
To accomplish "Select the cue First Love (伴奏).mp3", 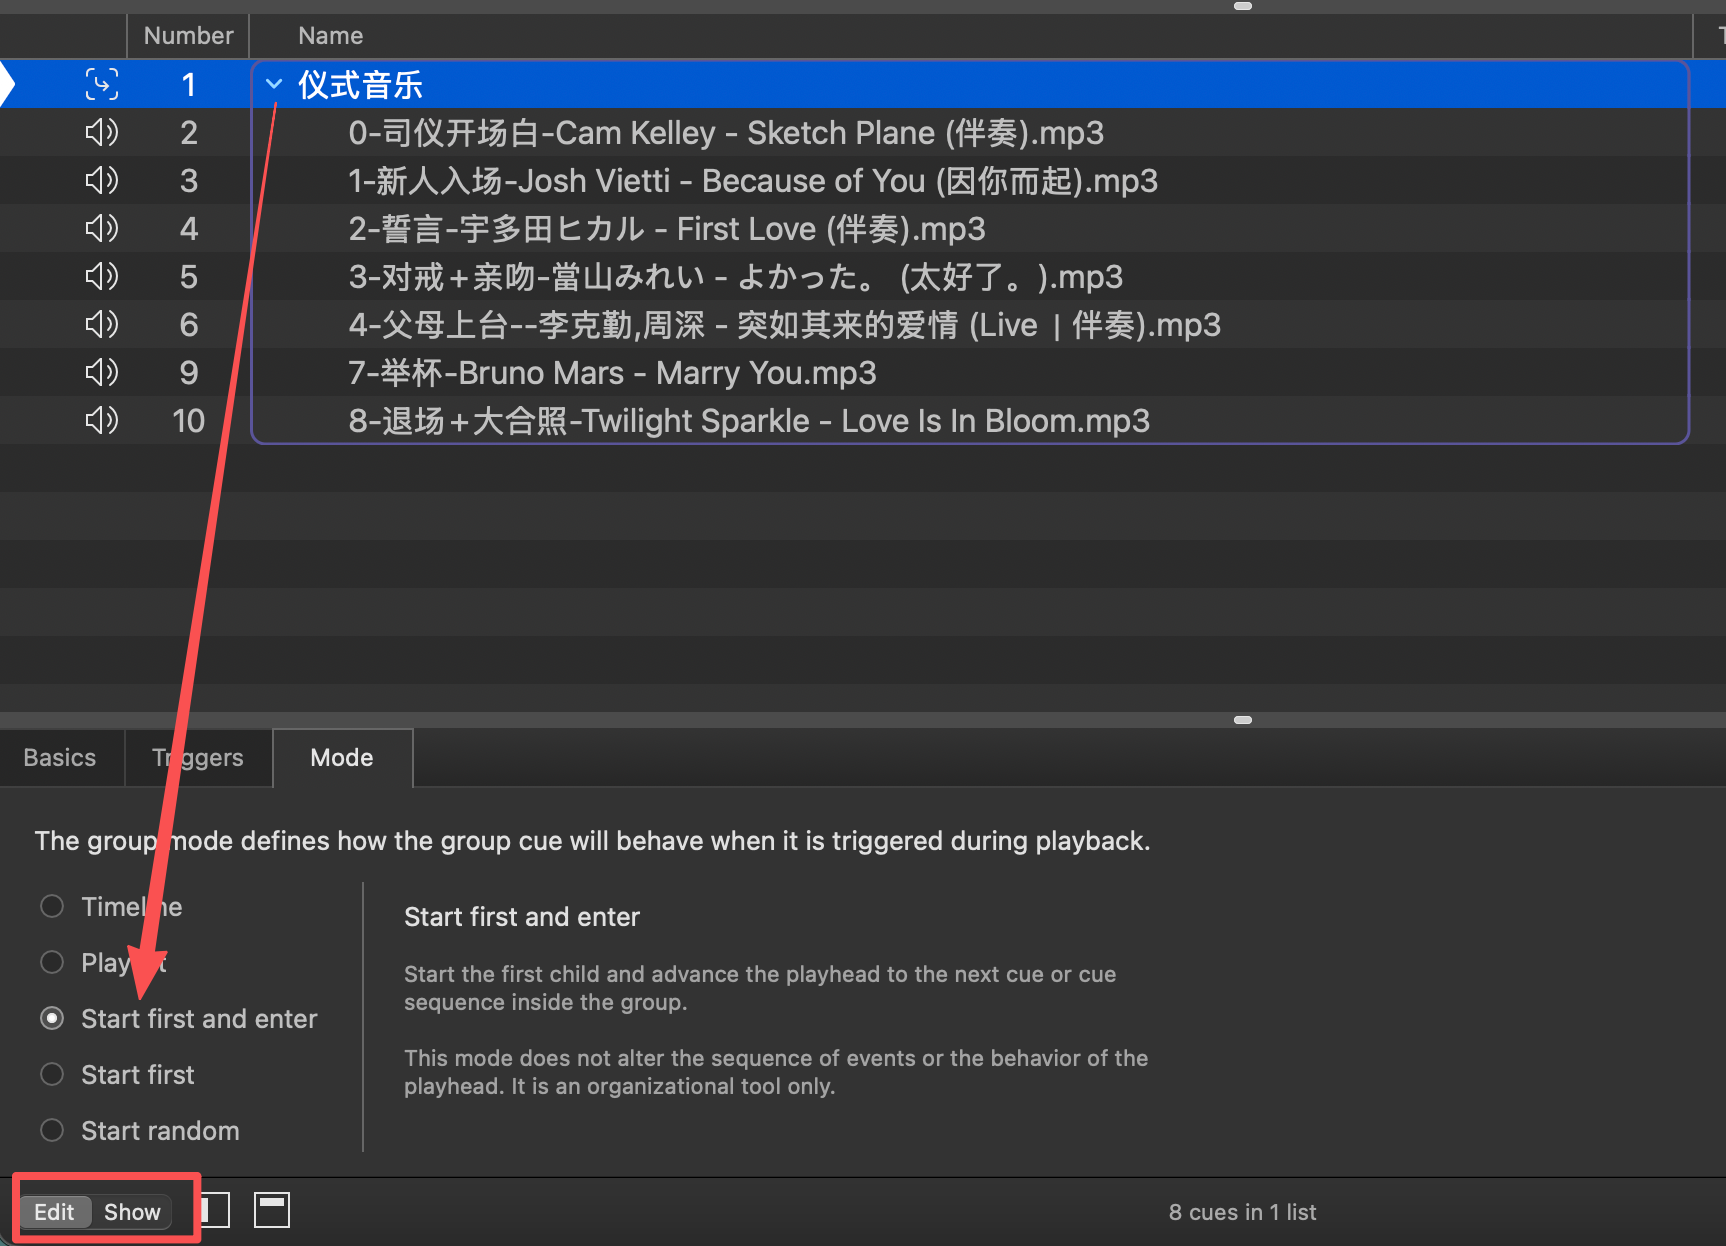I will coord(667,228).
